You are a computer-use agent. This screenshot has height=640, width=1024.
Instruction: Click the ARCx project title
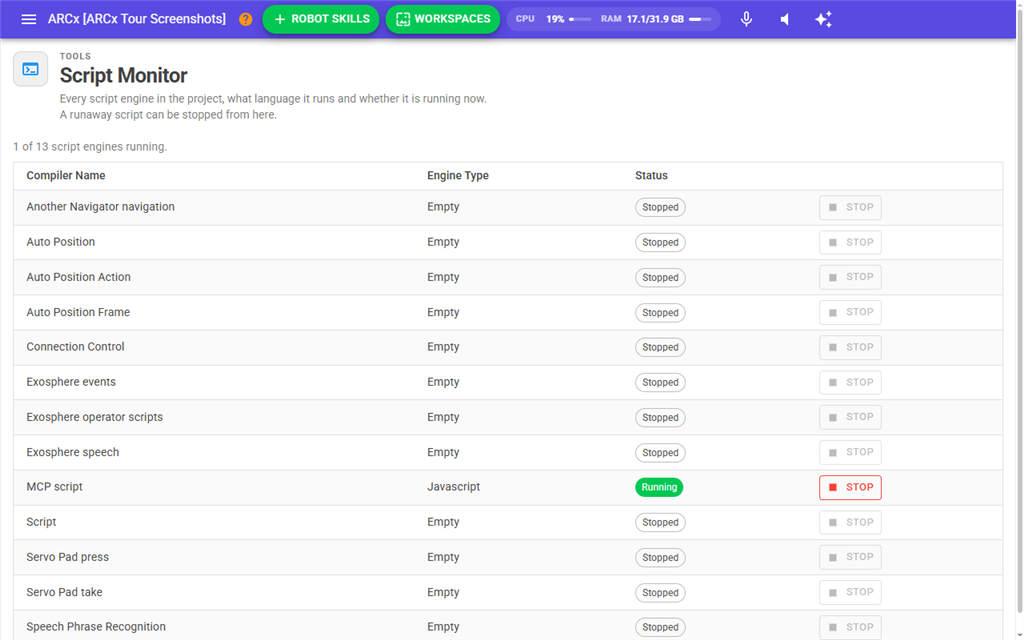(x=136, y=19)
